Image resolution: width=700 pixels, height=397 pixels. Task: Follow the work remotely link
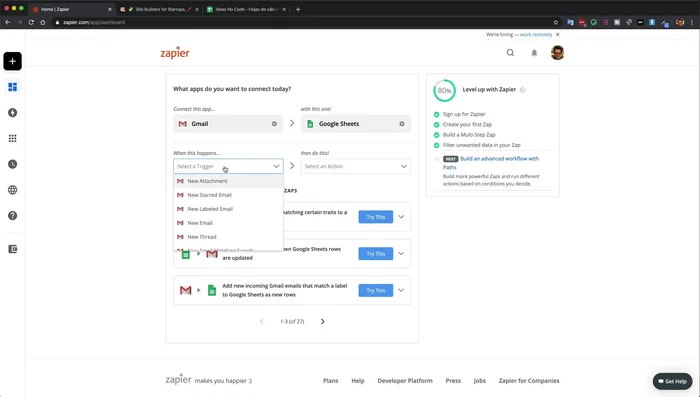pyautogui.click(x=536, y=34)
